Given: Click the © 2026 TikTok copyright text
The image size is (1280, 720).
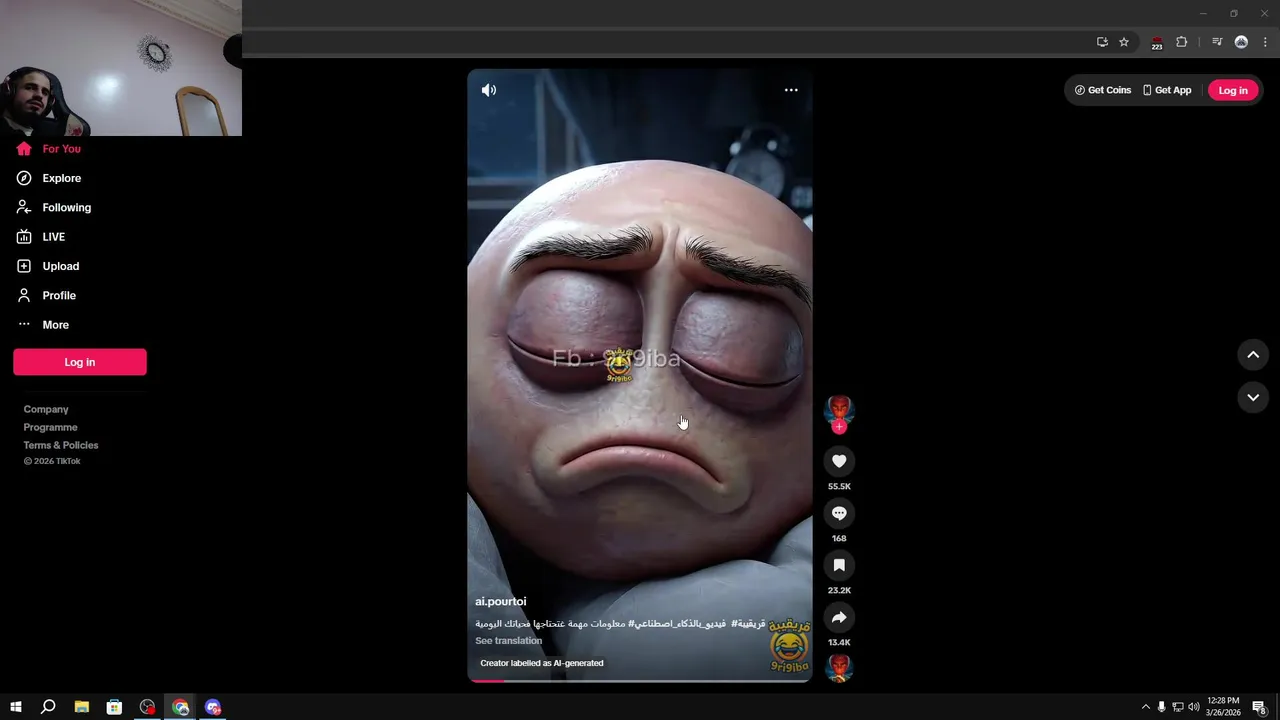Looking at the screenshot, I should click(52, 461).
